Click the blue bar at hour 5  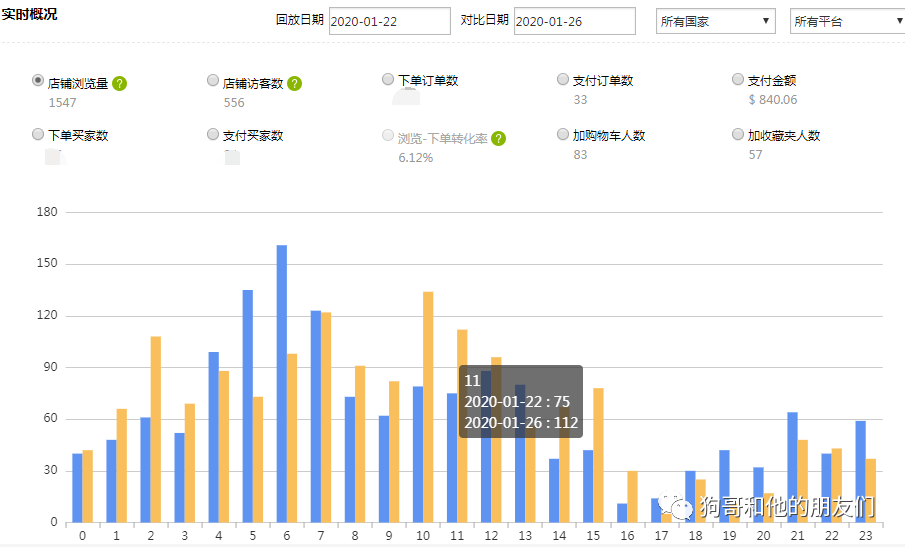coord(248,406)
